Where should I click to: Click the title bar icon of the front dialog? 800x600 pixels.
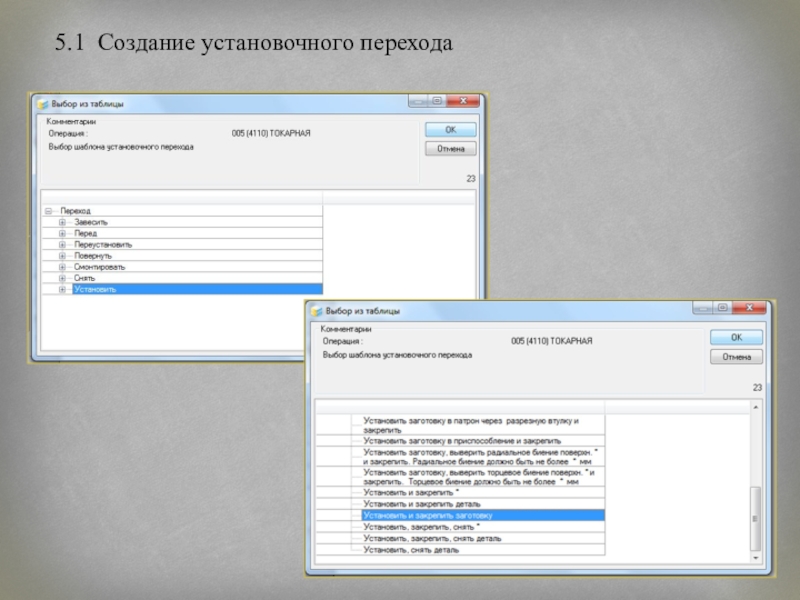pyautogui.click(x=317, y=310)
